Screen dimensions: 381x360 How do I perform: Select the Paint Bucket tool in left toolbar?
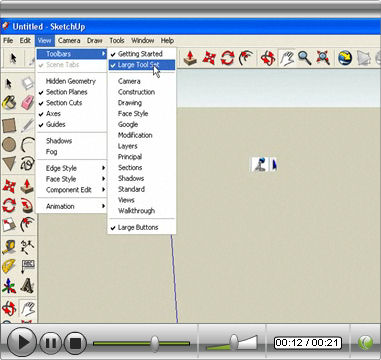coord(9,102)
